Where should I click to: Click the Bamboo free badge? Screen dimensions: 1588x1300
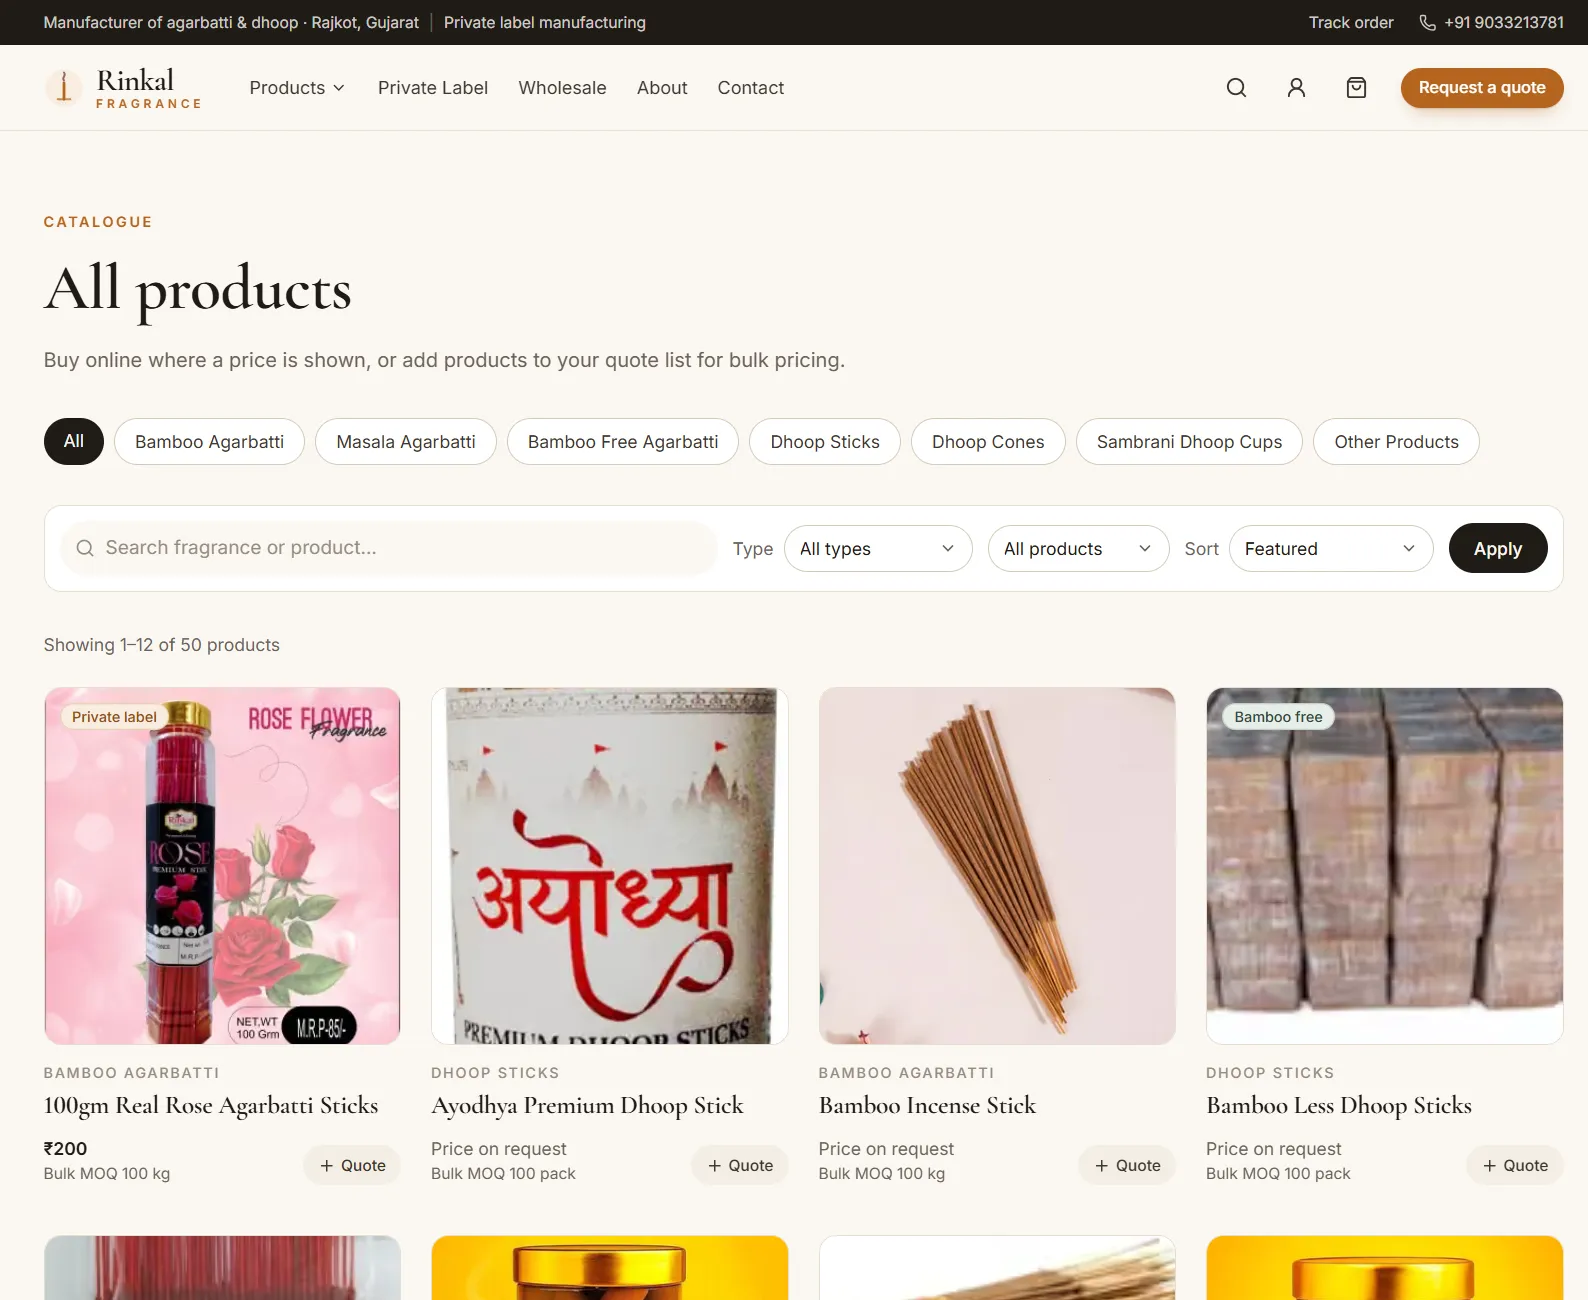pyautogui.click(x=1278, y=717)
